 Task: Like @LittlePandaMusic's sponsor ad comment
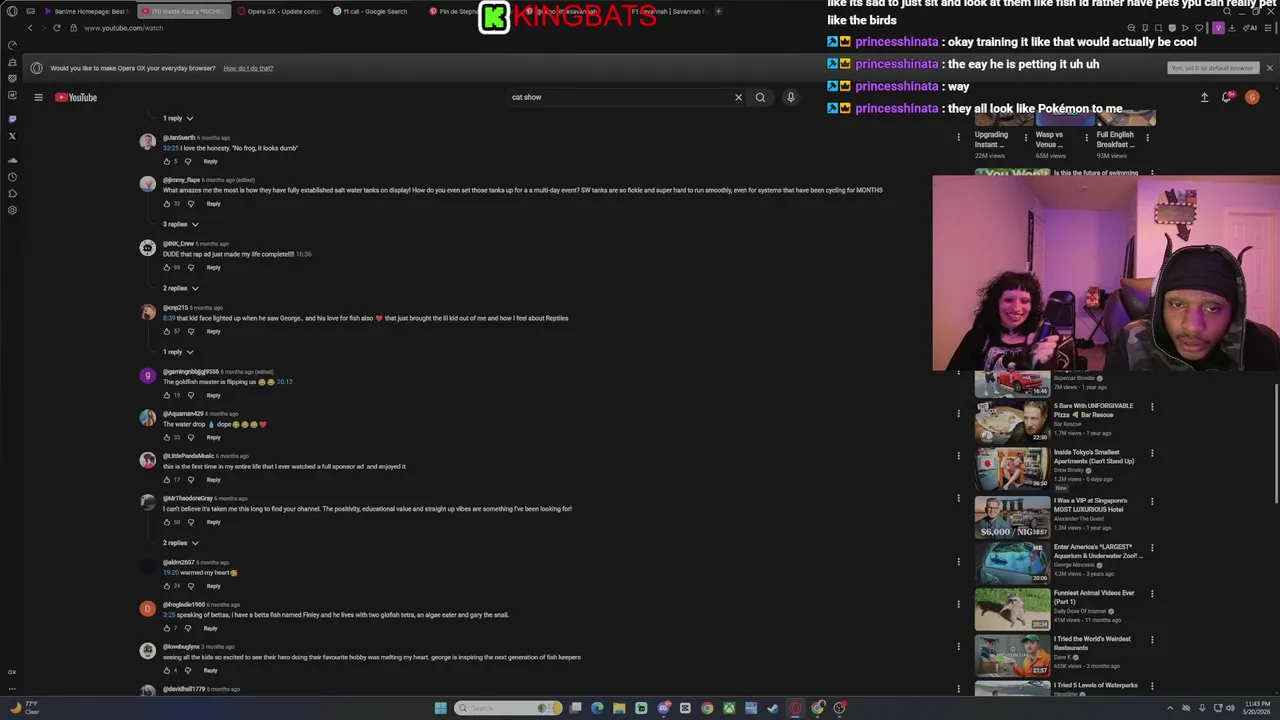[167, 480]
